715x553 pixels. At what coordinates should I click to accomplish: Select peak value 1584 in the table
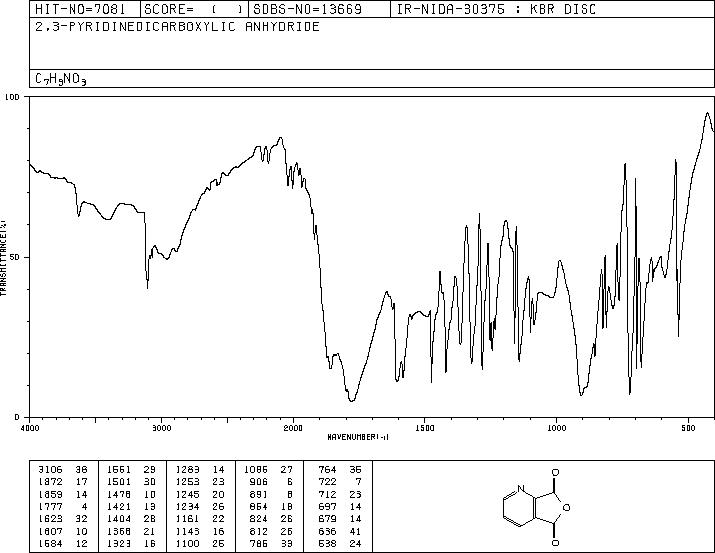coord(50,543)
